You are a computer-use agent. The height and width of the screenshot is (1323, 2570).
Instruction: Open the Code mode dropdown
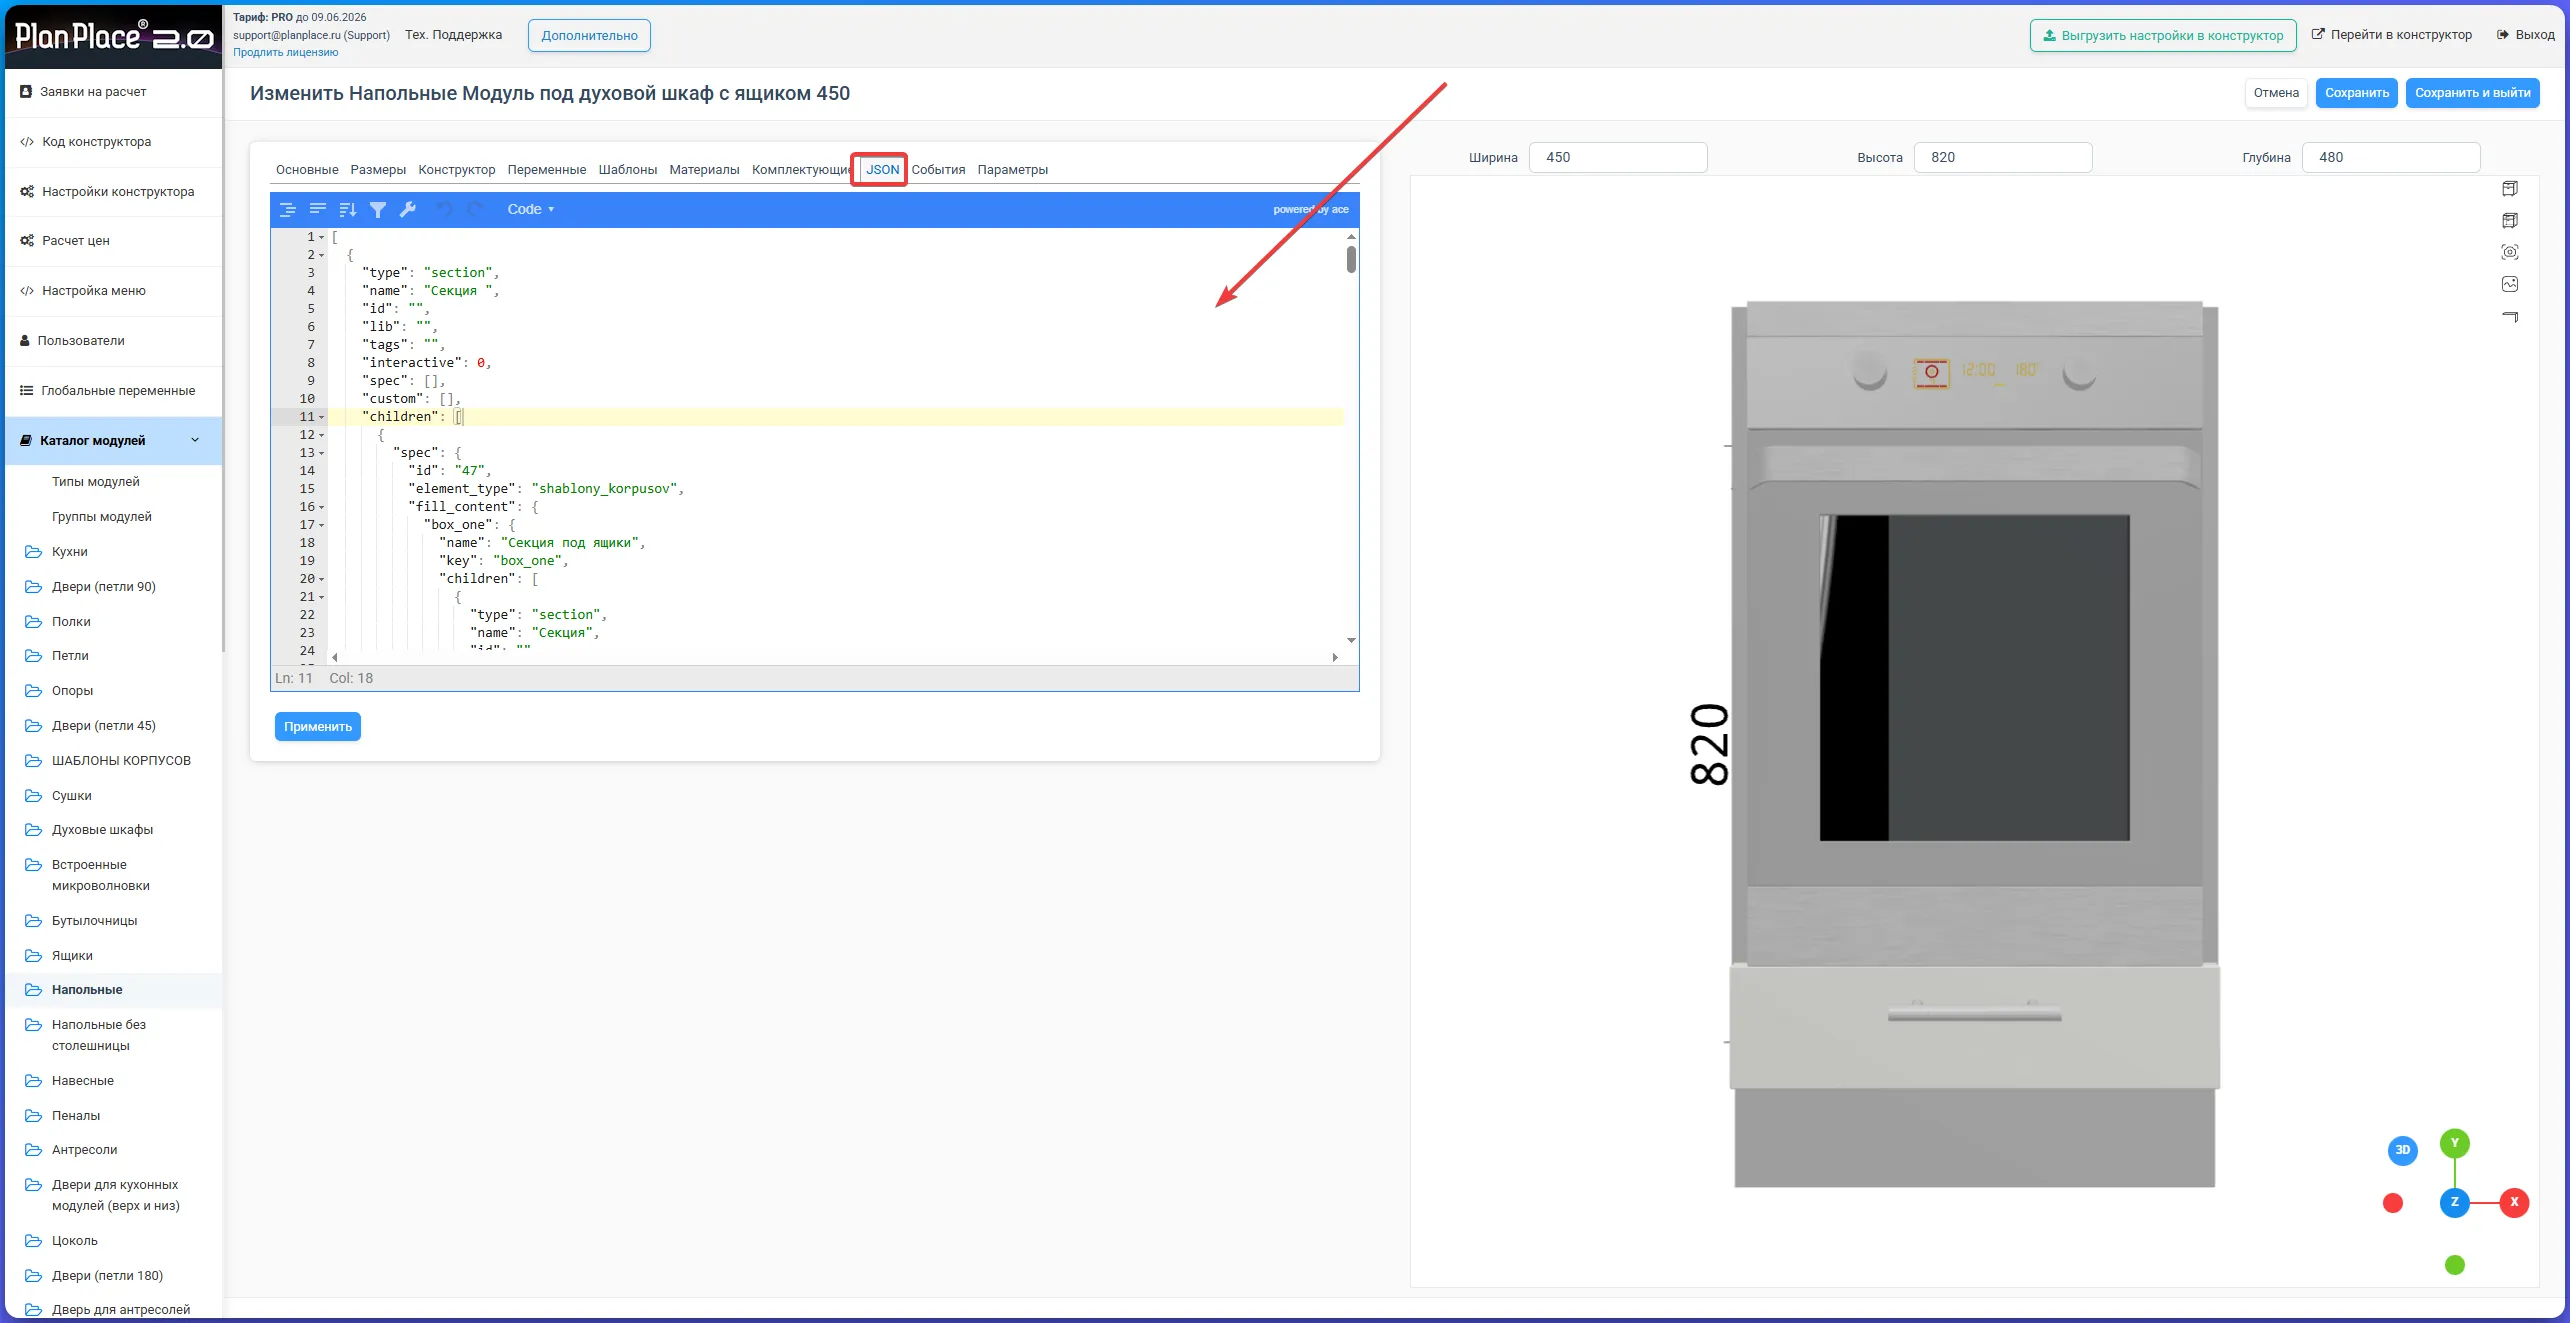tap(530, 209)
